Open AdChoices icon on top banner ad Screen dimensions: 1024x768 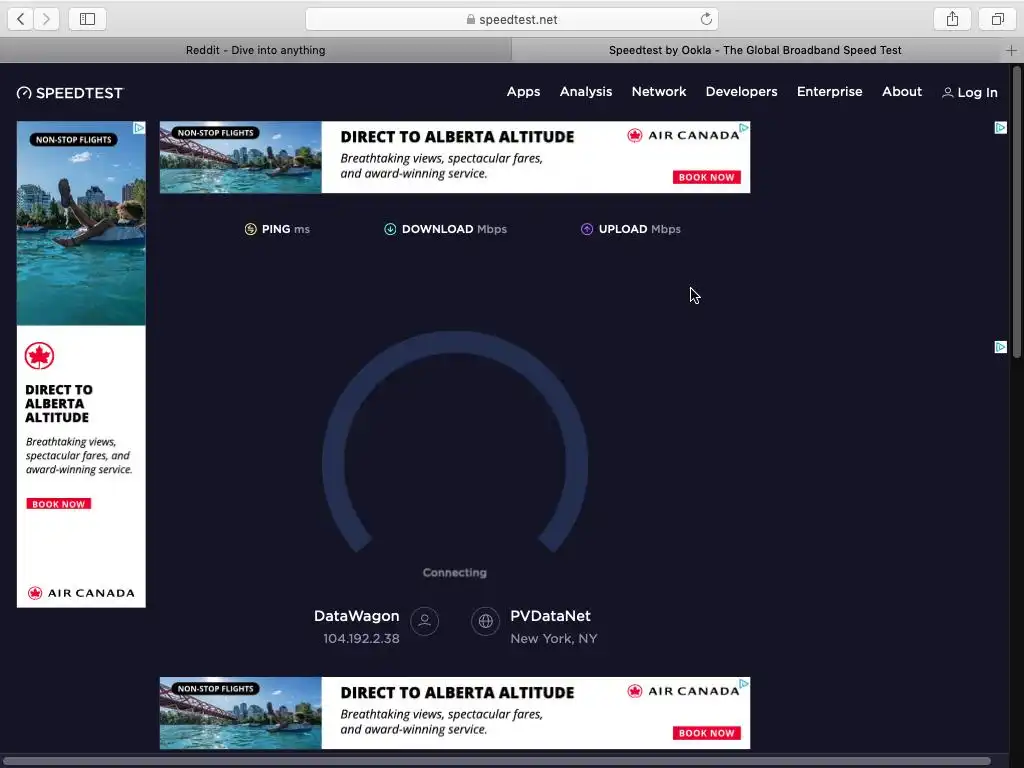pyautogui.click(x=744, y=128)
